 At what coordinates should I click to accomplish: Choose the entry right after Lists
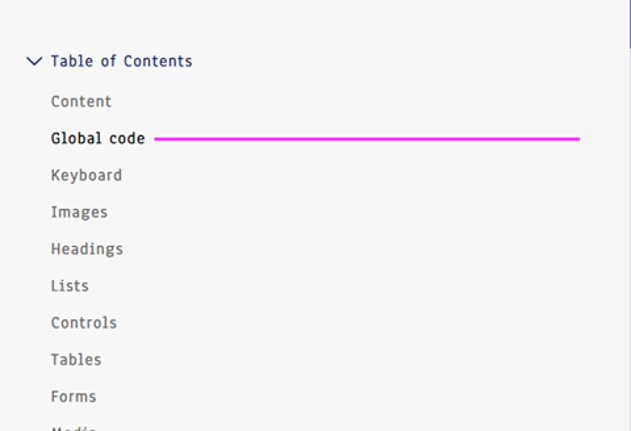[84, 323]
